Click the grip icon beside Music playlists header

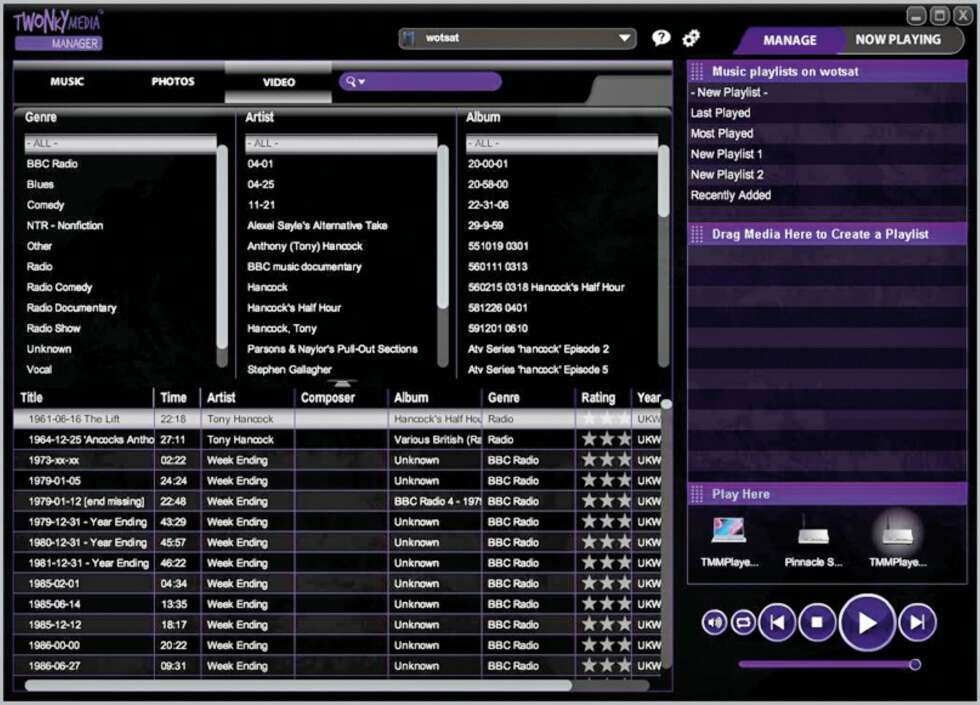coord(697,71)
